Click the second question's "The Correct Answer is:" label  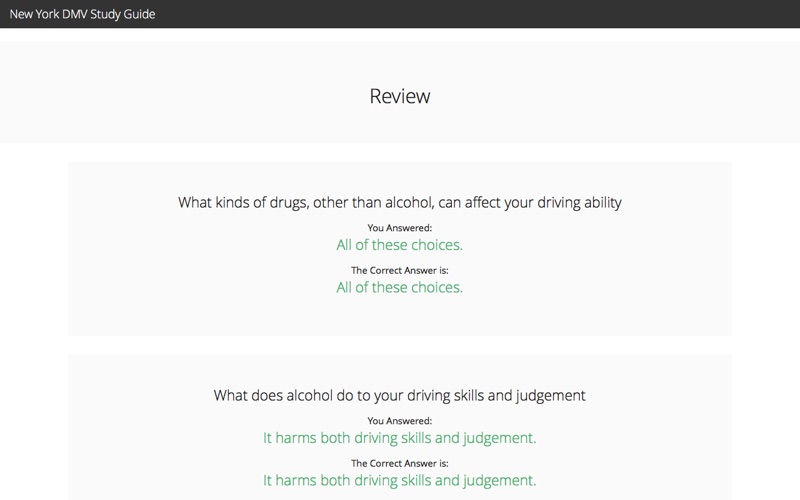400,463
